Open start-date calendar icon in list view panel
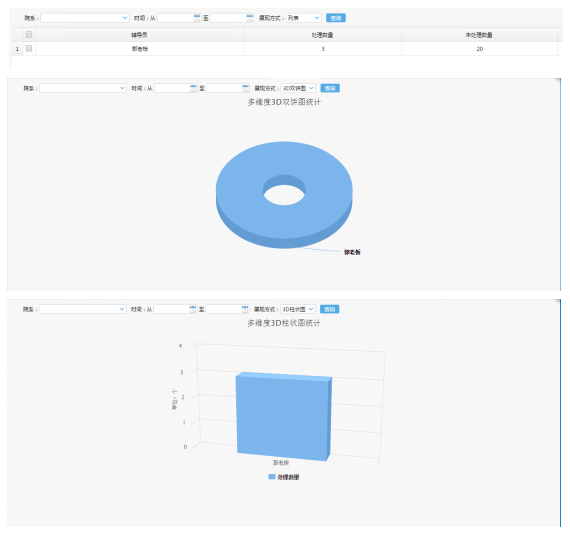 coord(197,17)
